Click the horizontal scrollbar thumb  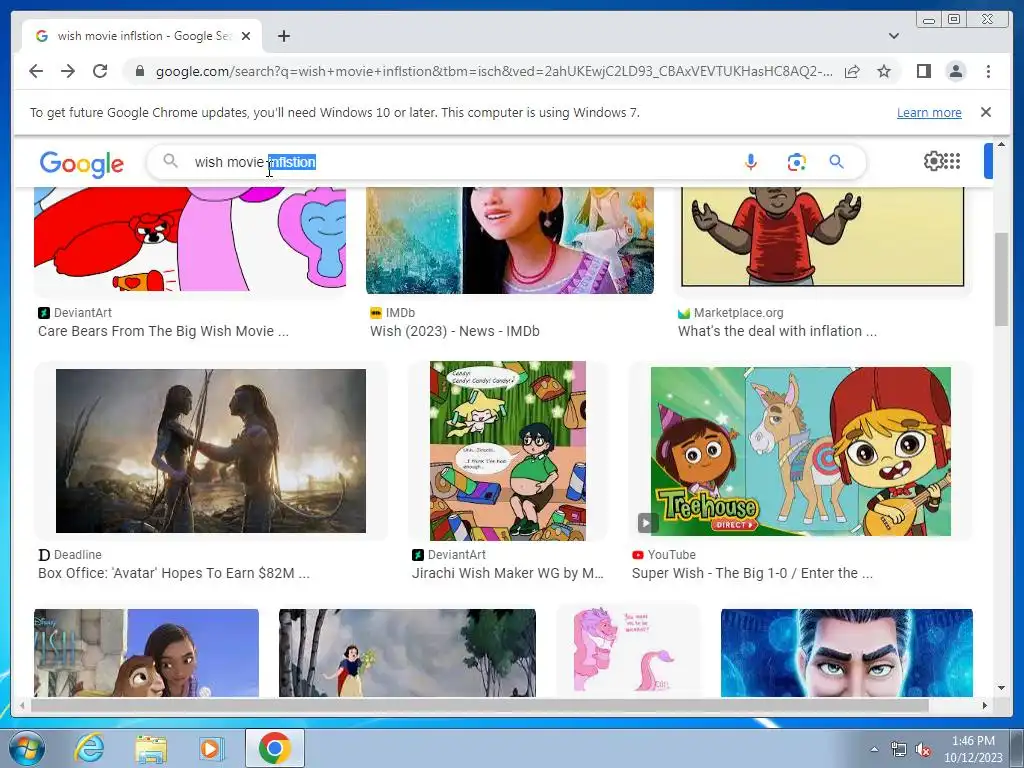coord(480,705)
